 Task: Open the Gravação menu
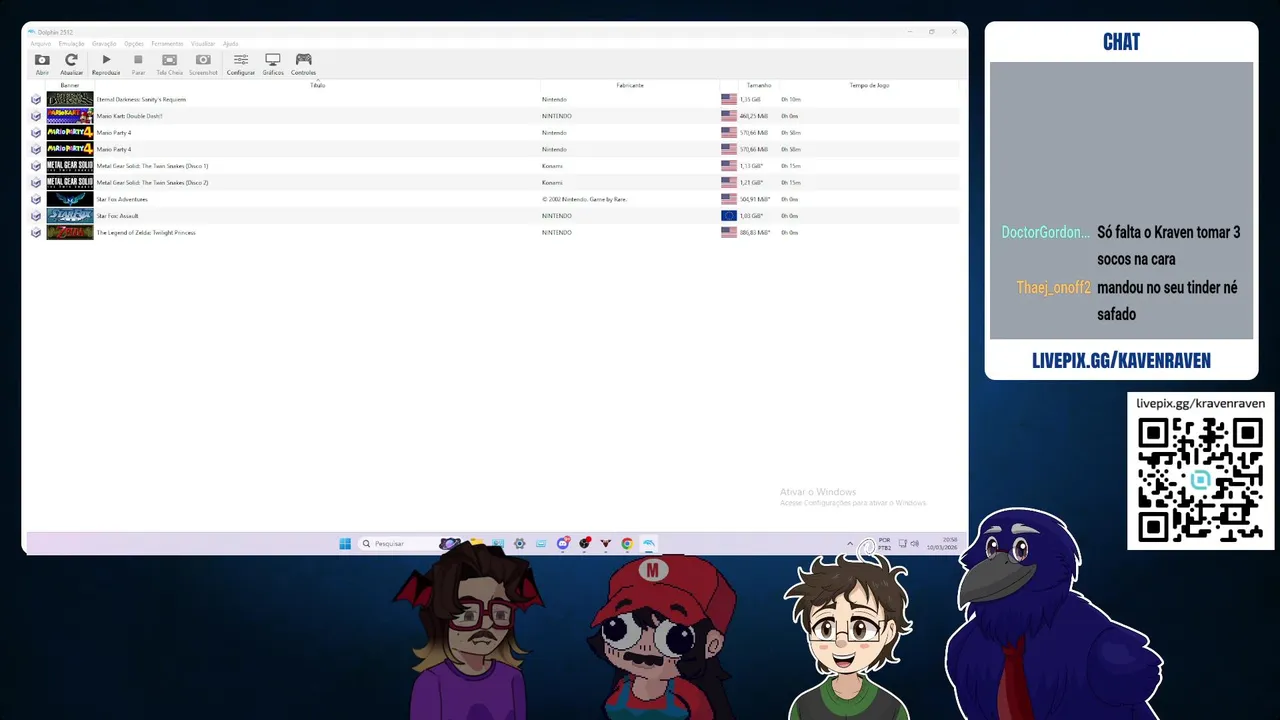[104, 44]
